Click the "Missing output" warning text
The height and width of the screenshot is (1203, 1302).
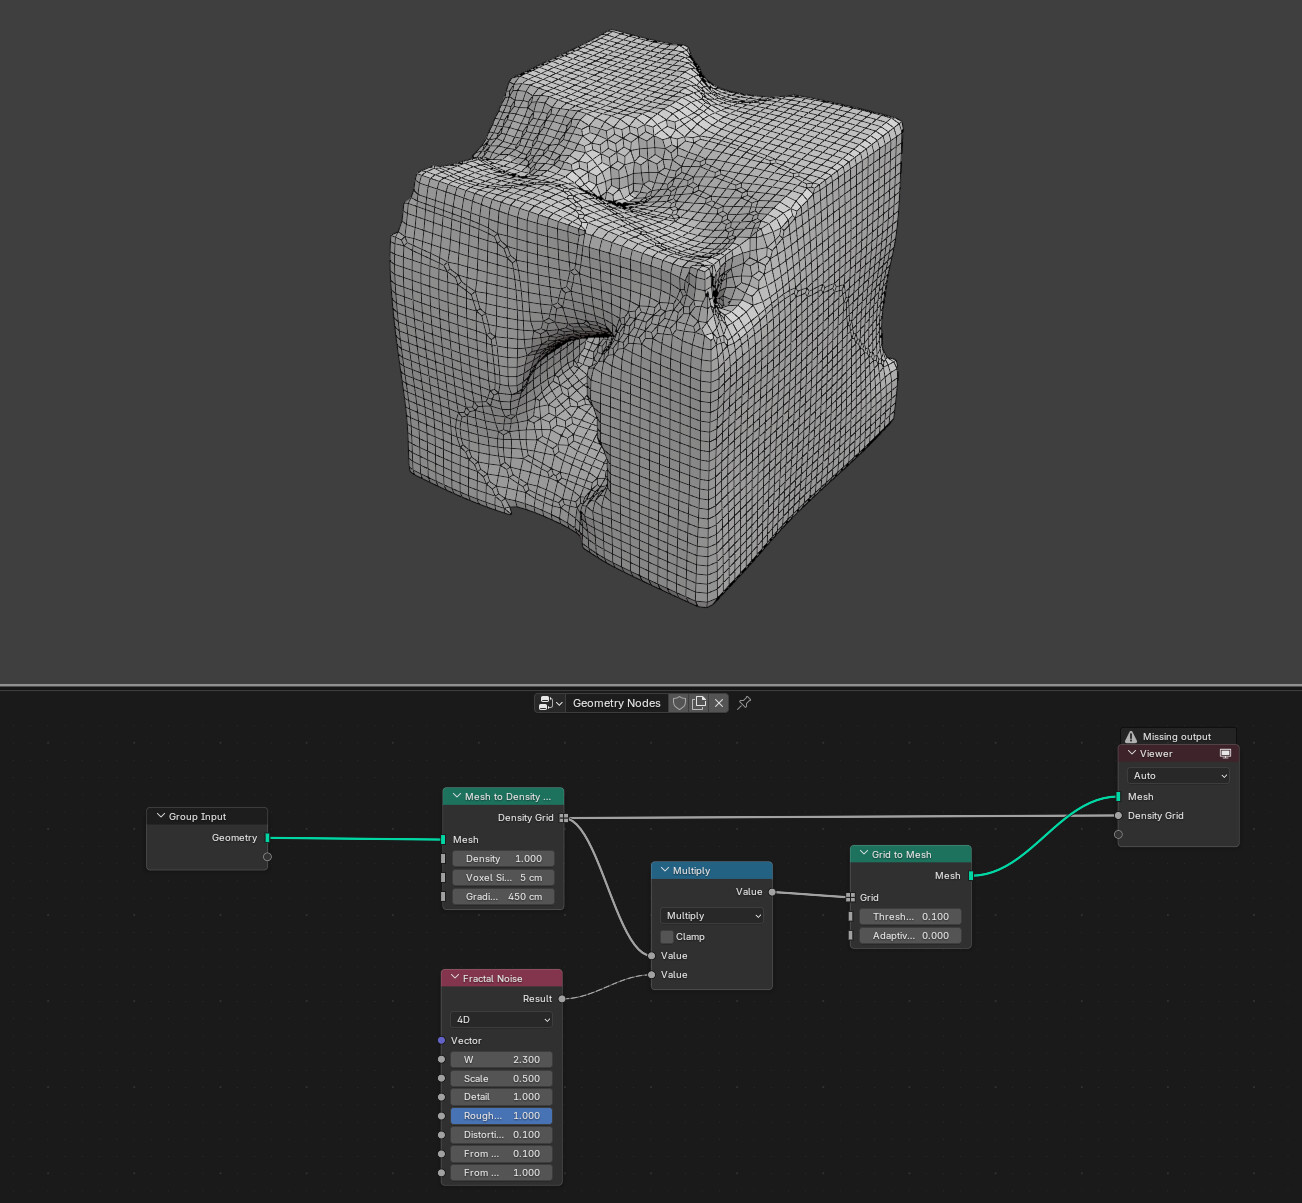tap(1177, 737)
